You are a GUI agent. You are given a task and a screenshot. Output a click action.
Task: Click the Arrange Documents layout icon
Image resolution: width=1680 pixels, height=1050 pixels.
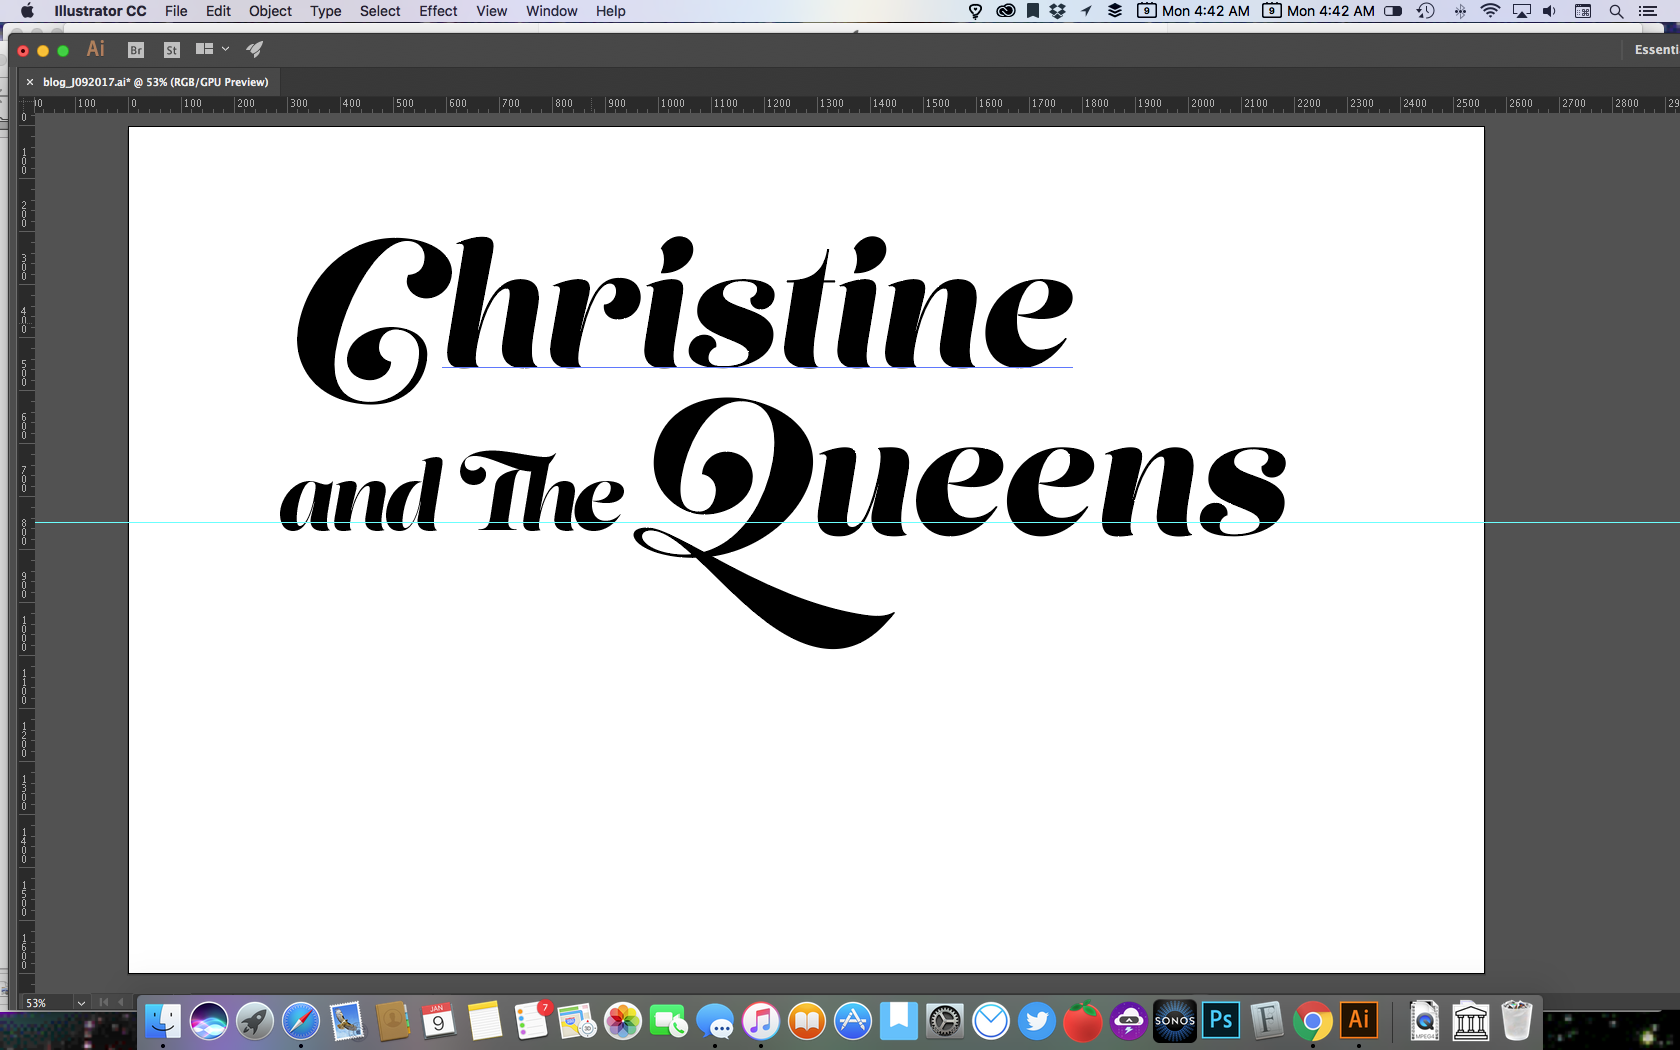205,48
